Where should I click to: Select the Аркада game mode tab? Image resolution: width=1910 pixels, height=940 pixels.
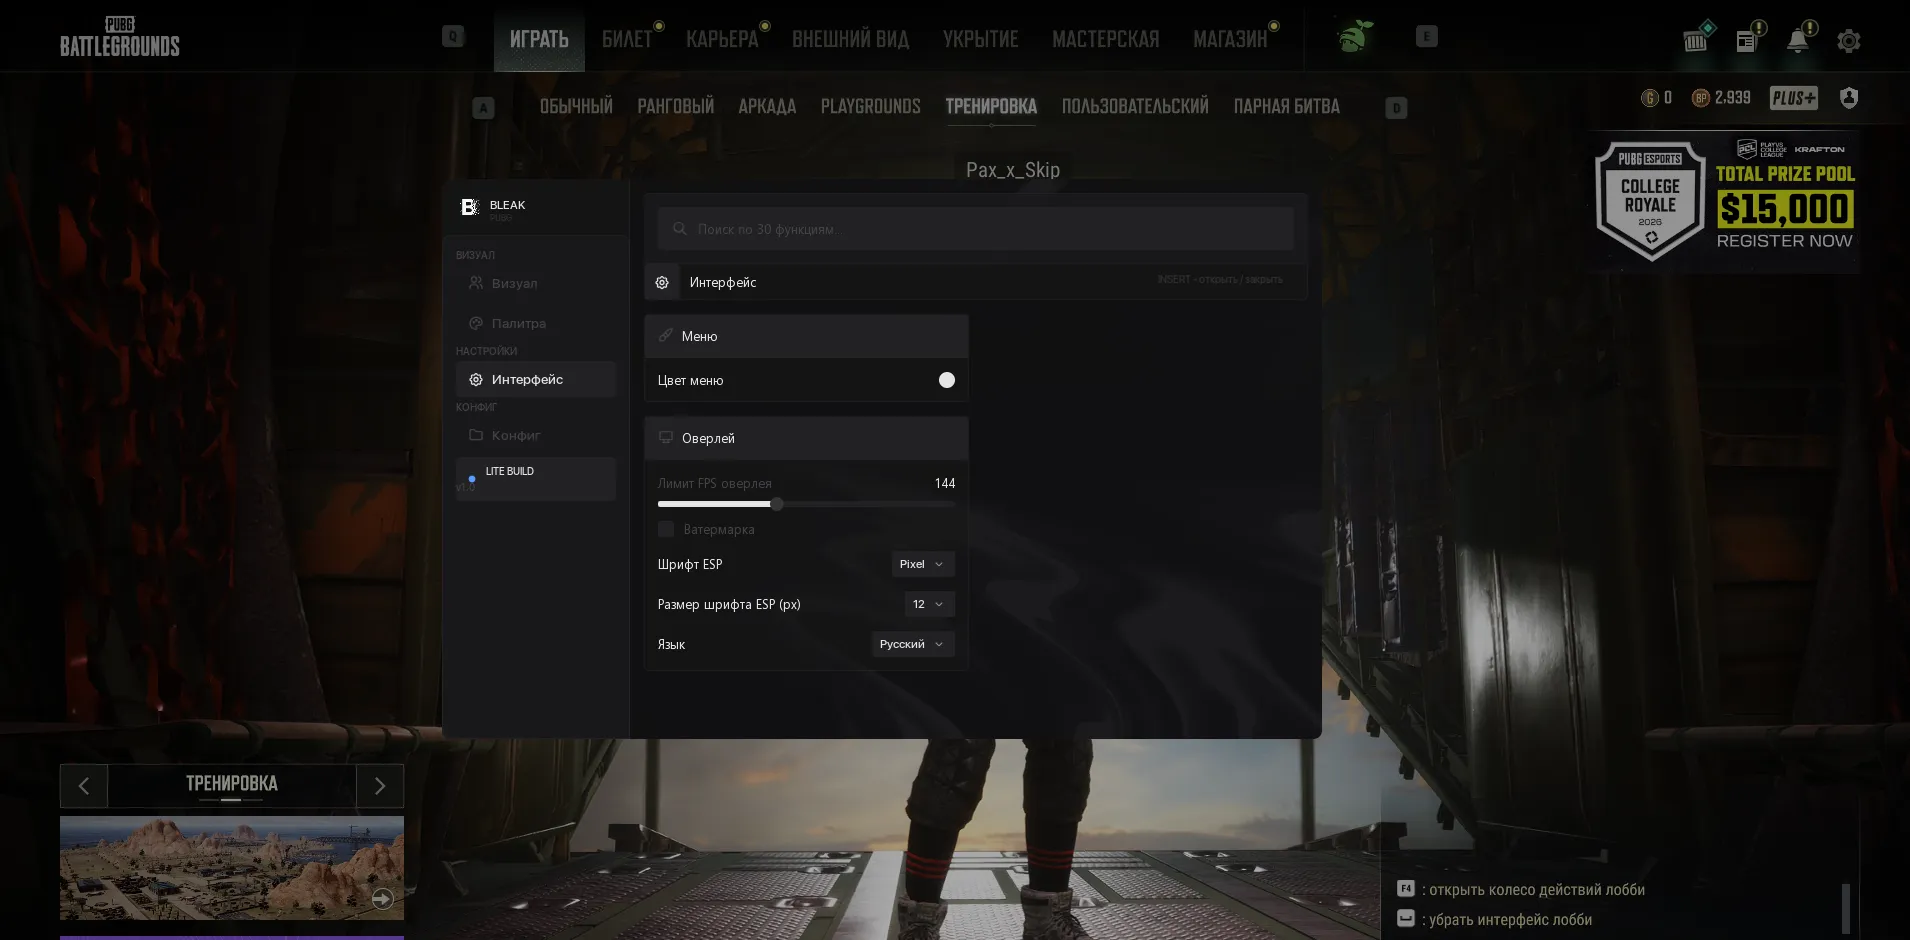767,106
